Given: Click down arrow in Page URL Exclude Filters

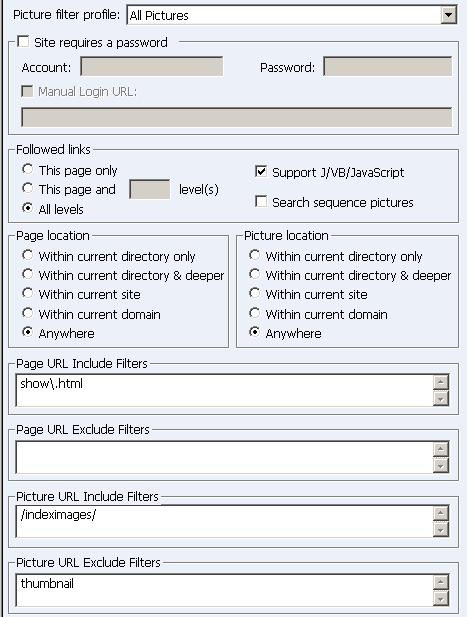Looking at the screenshot, I should 441,466.
